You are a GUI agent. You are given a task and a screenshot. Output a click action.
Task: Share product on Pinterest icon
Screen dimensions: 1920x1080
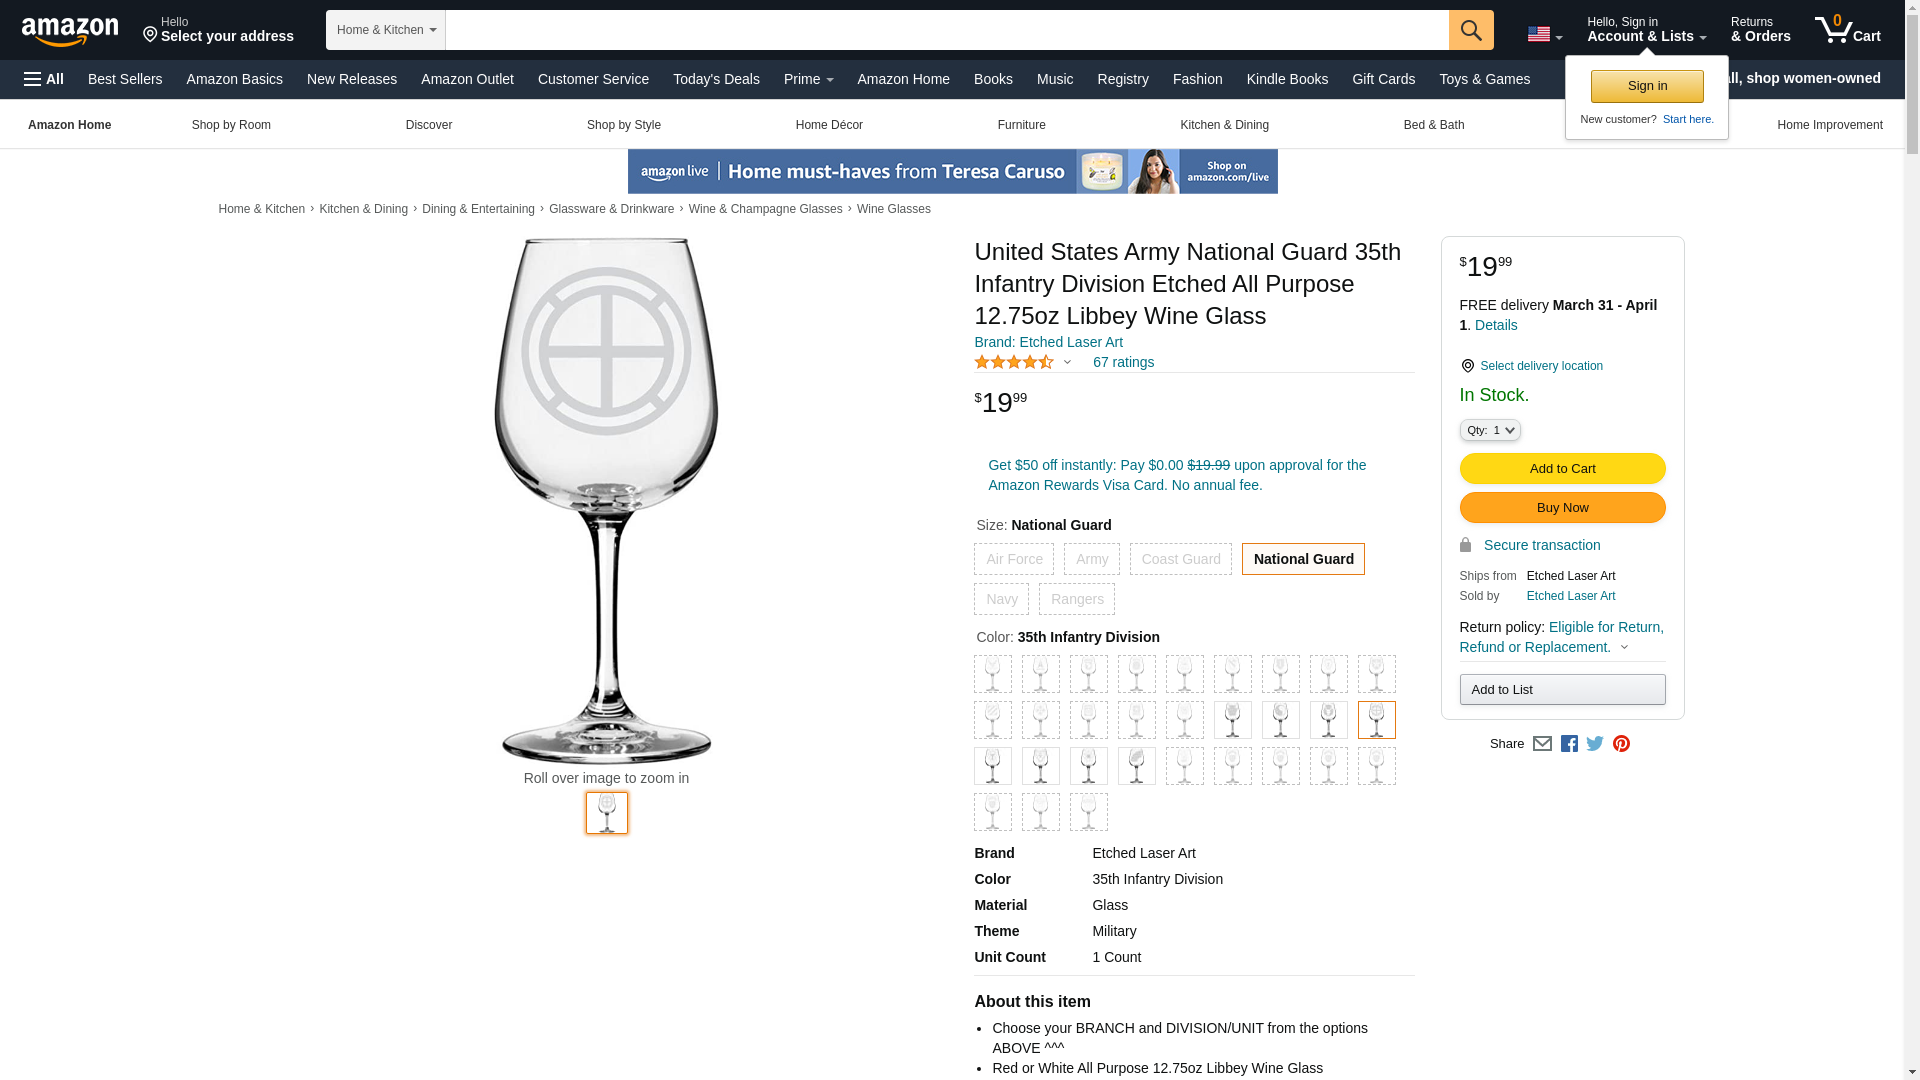[1621, 744]
